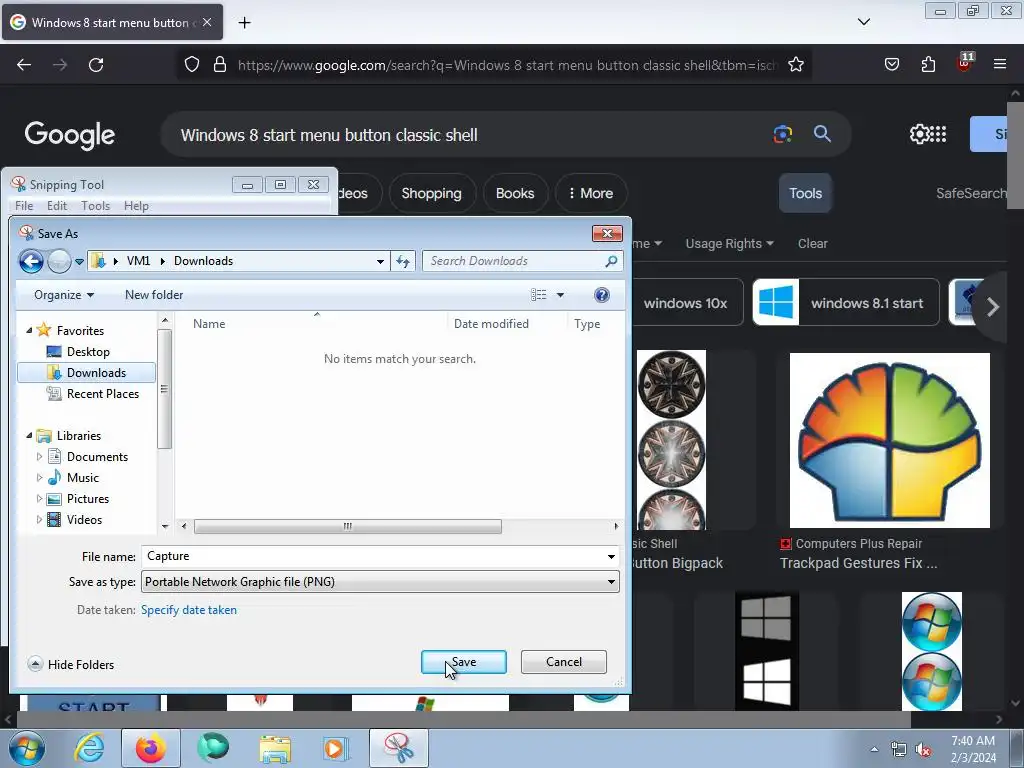This screenshot has height=768, width=1024.
Task: Select the Videos library item
Action: point(84,520)
